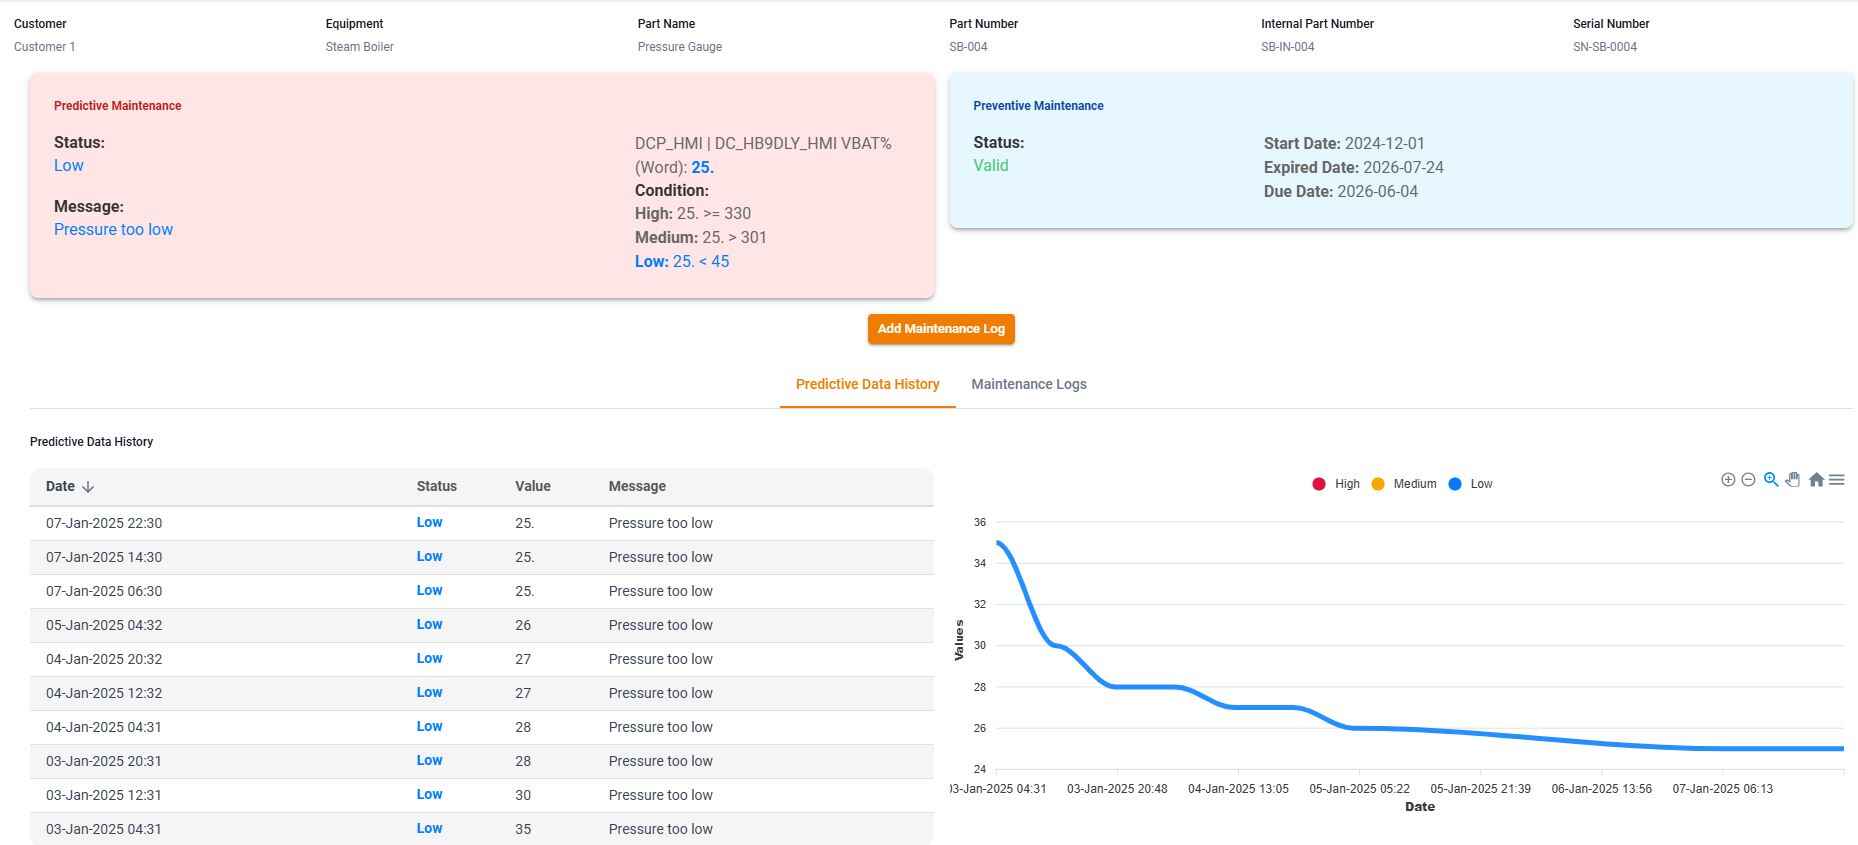Viewport: 1858px width, 845px height.
Task: Toggle Low series via its legend label
Action: click(1481, 484)
